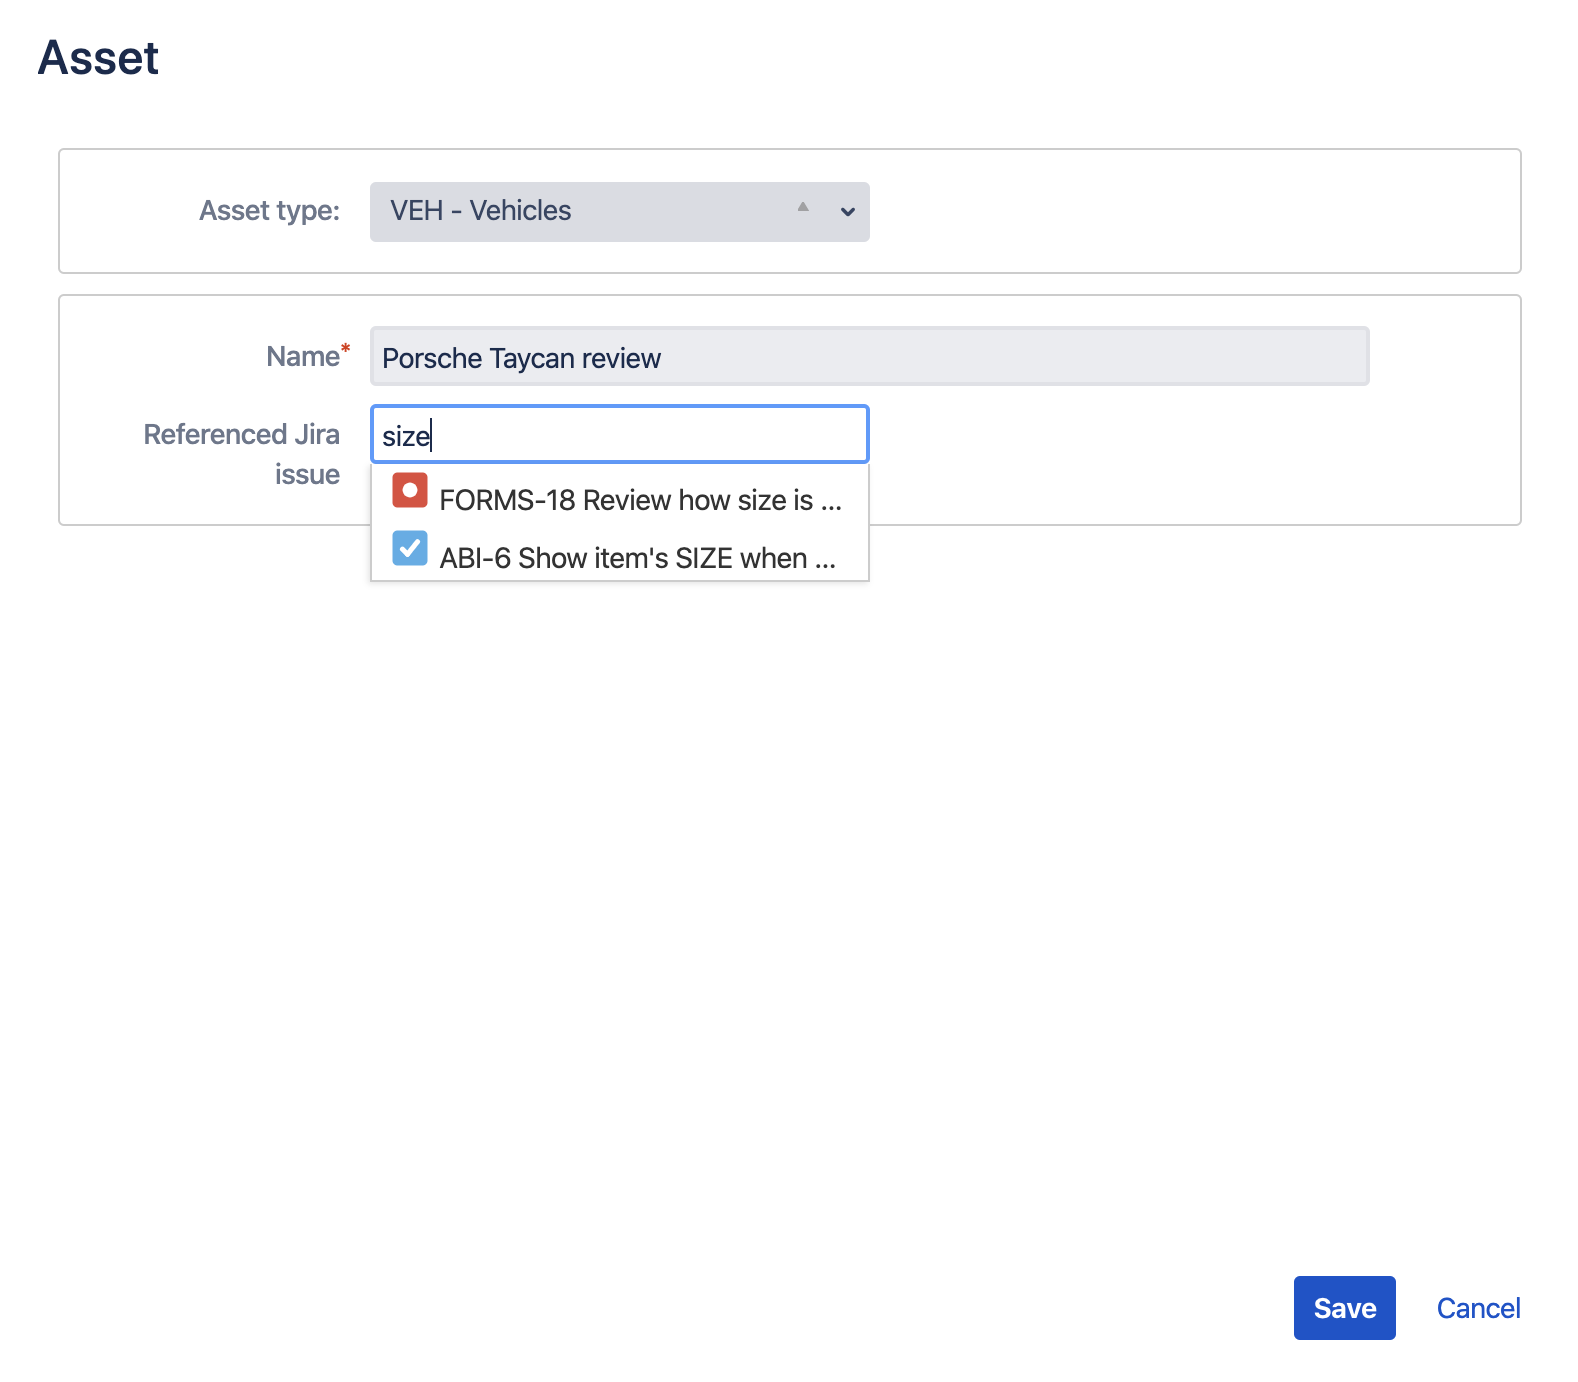Click the Name field label
Image resolution: width=1578 pixels, height=1382 pixels.
[302, 357]
